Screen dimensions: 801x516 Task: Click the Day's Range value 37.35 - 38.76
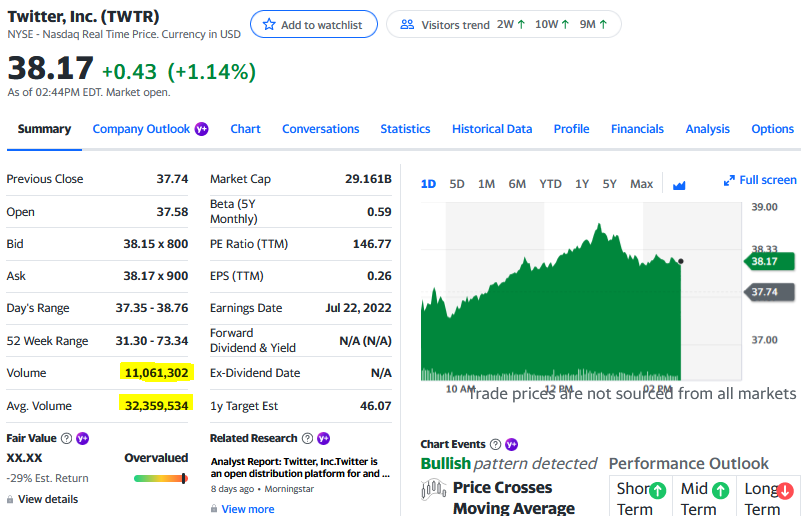152,308
